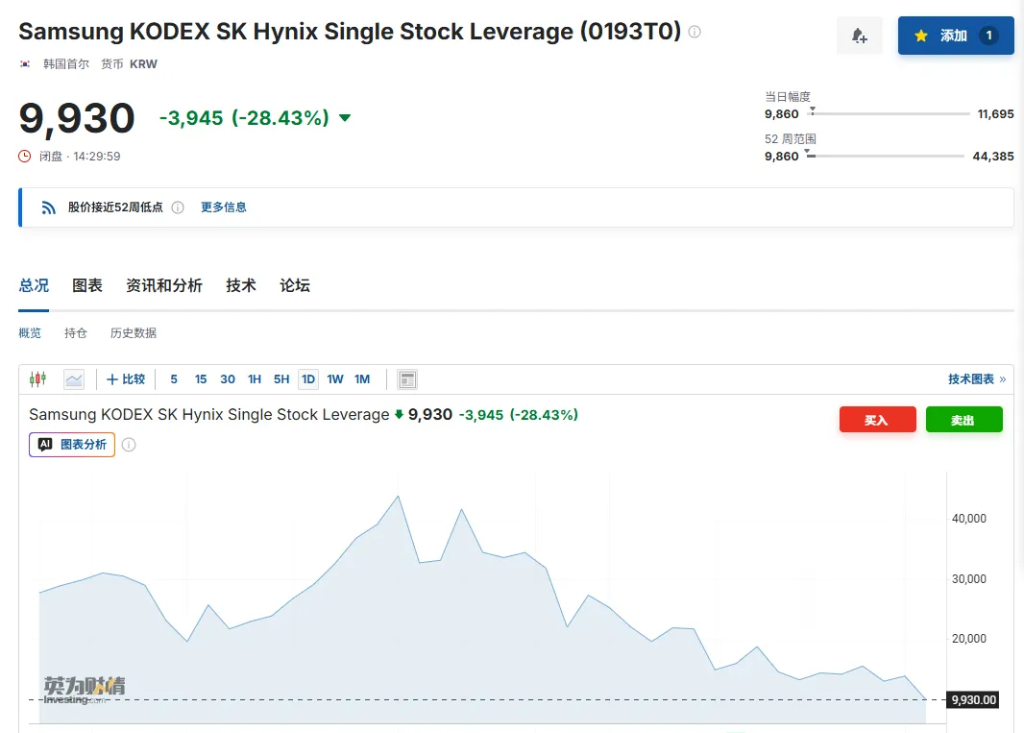Click info icon after 股价接近52周低点

[178, 207]
